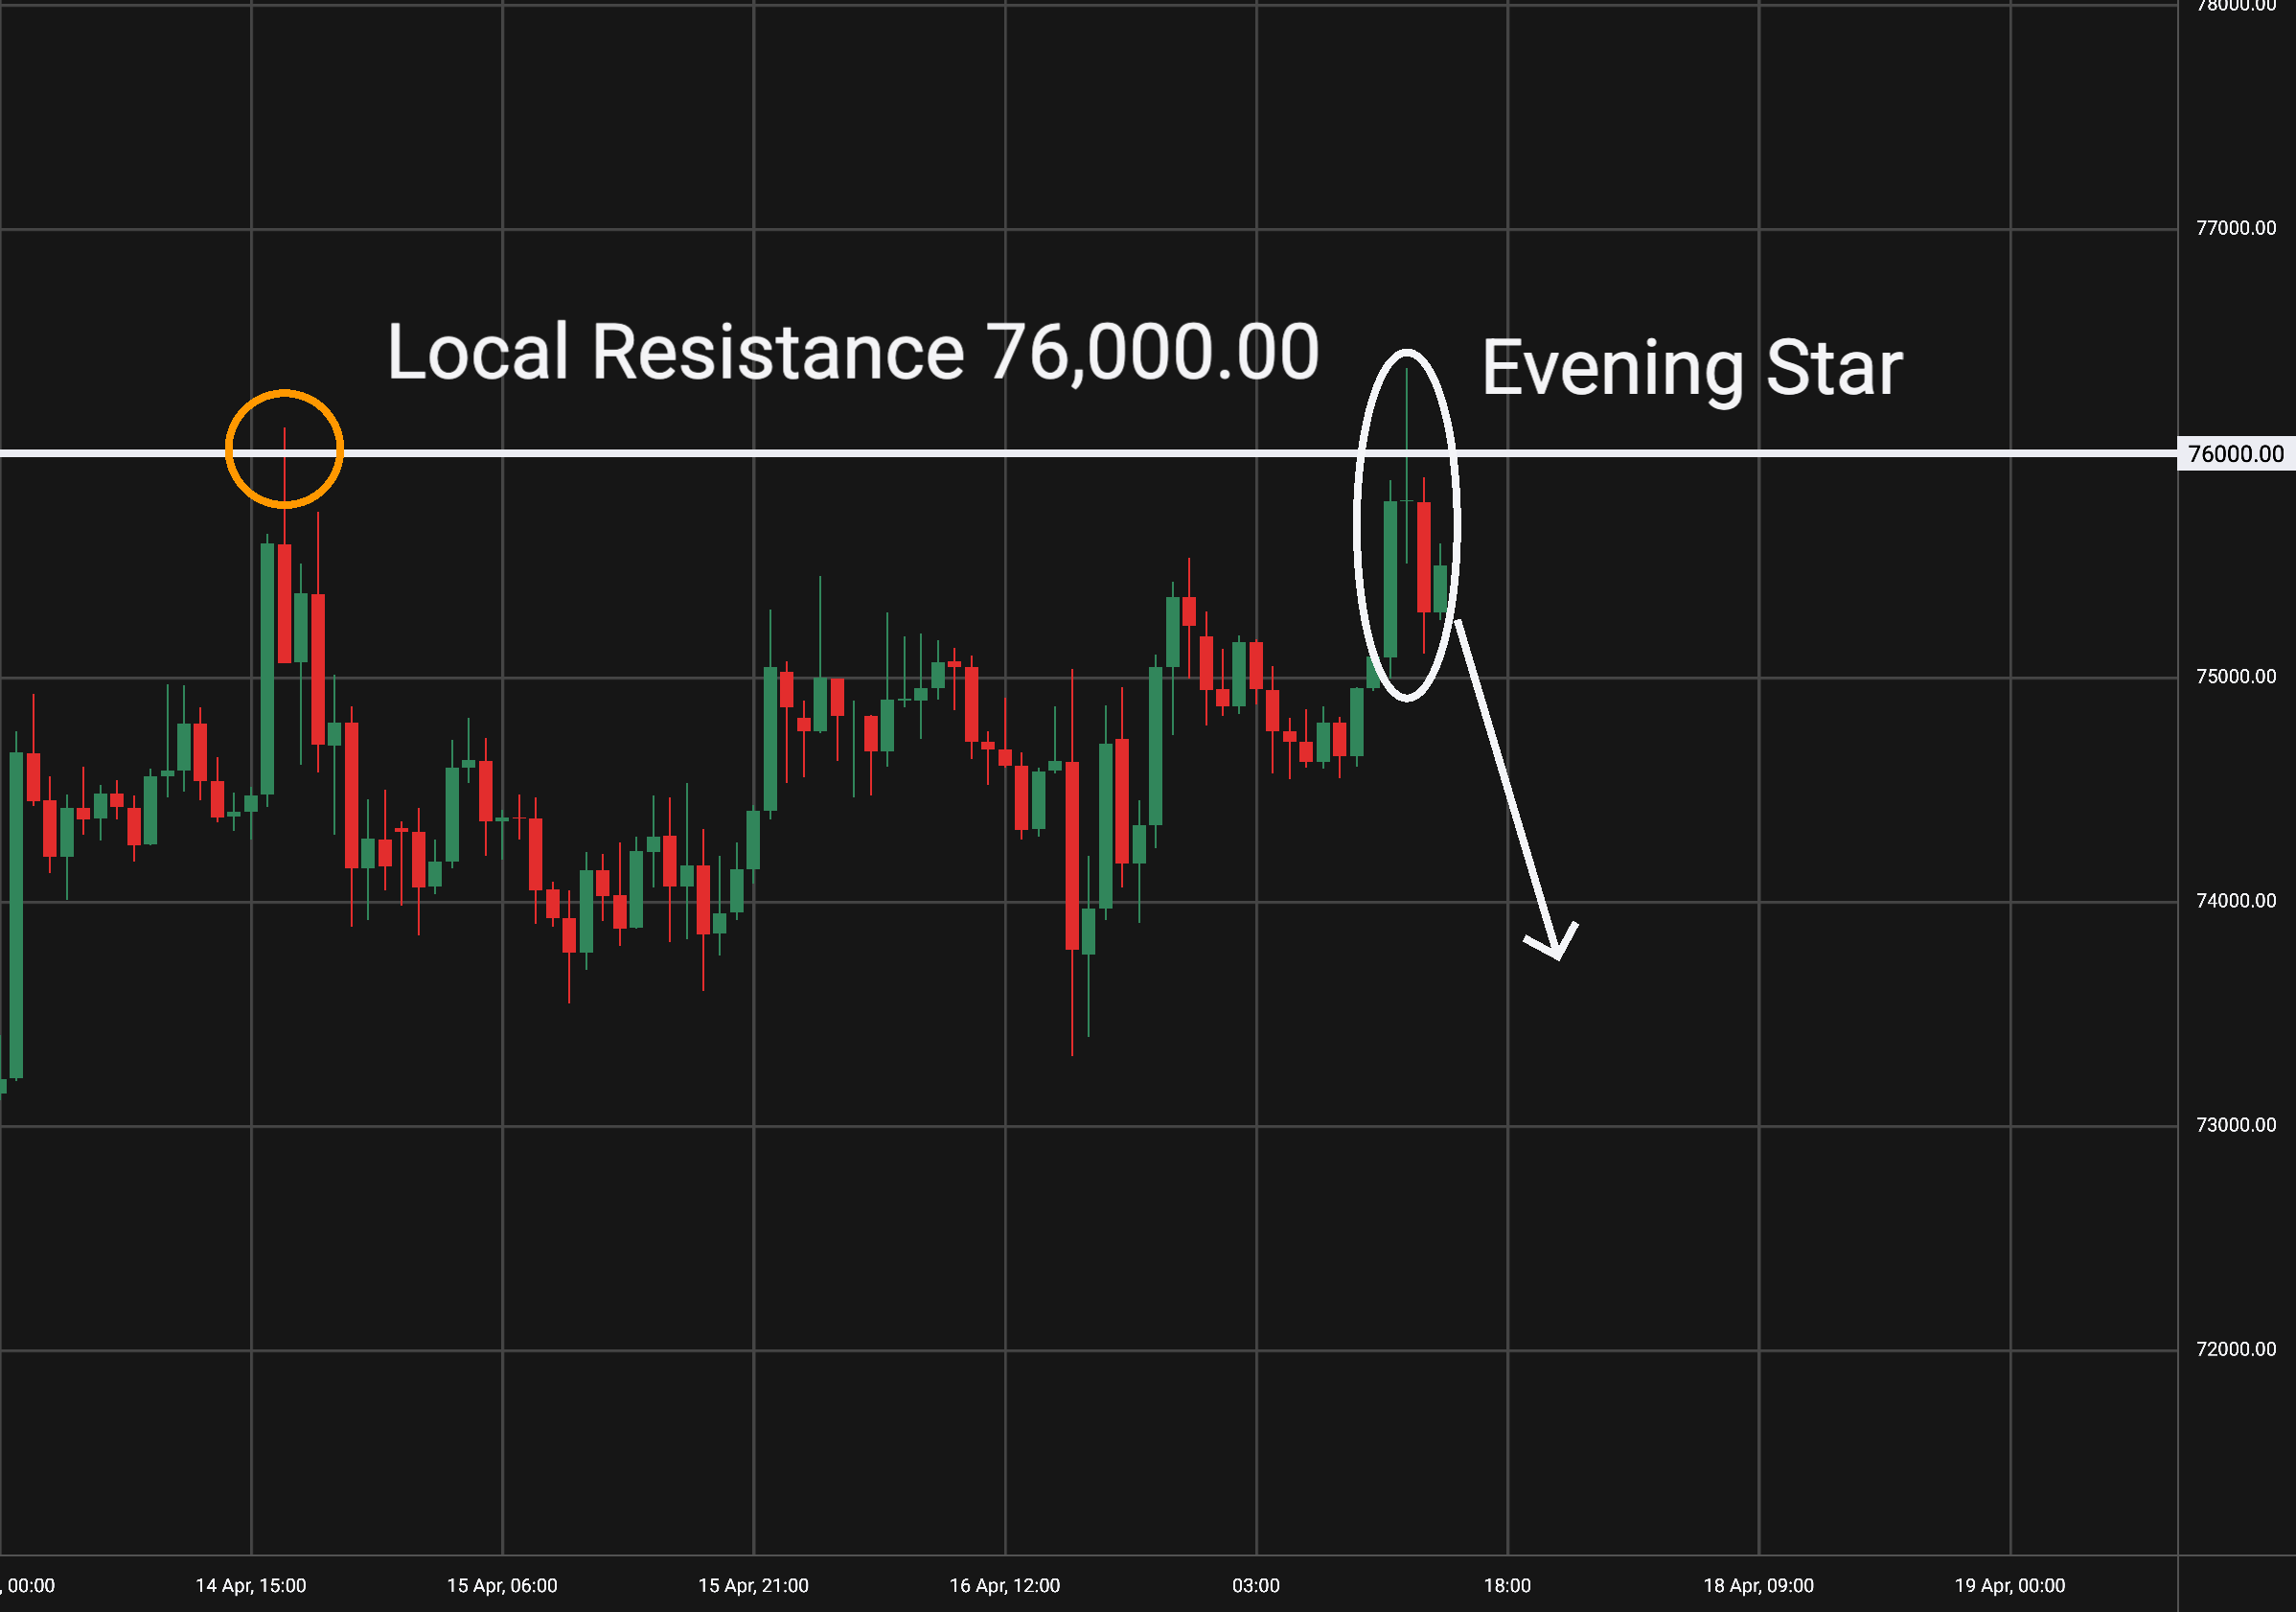Screen dimensions: 2296x1612
Task: Click the "18 Apr, 09:00" time axis label
Action: (1758, 1586)
